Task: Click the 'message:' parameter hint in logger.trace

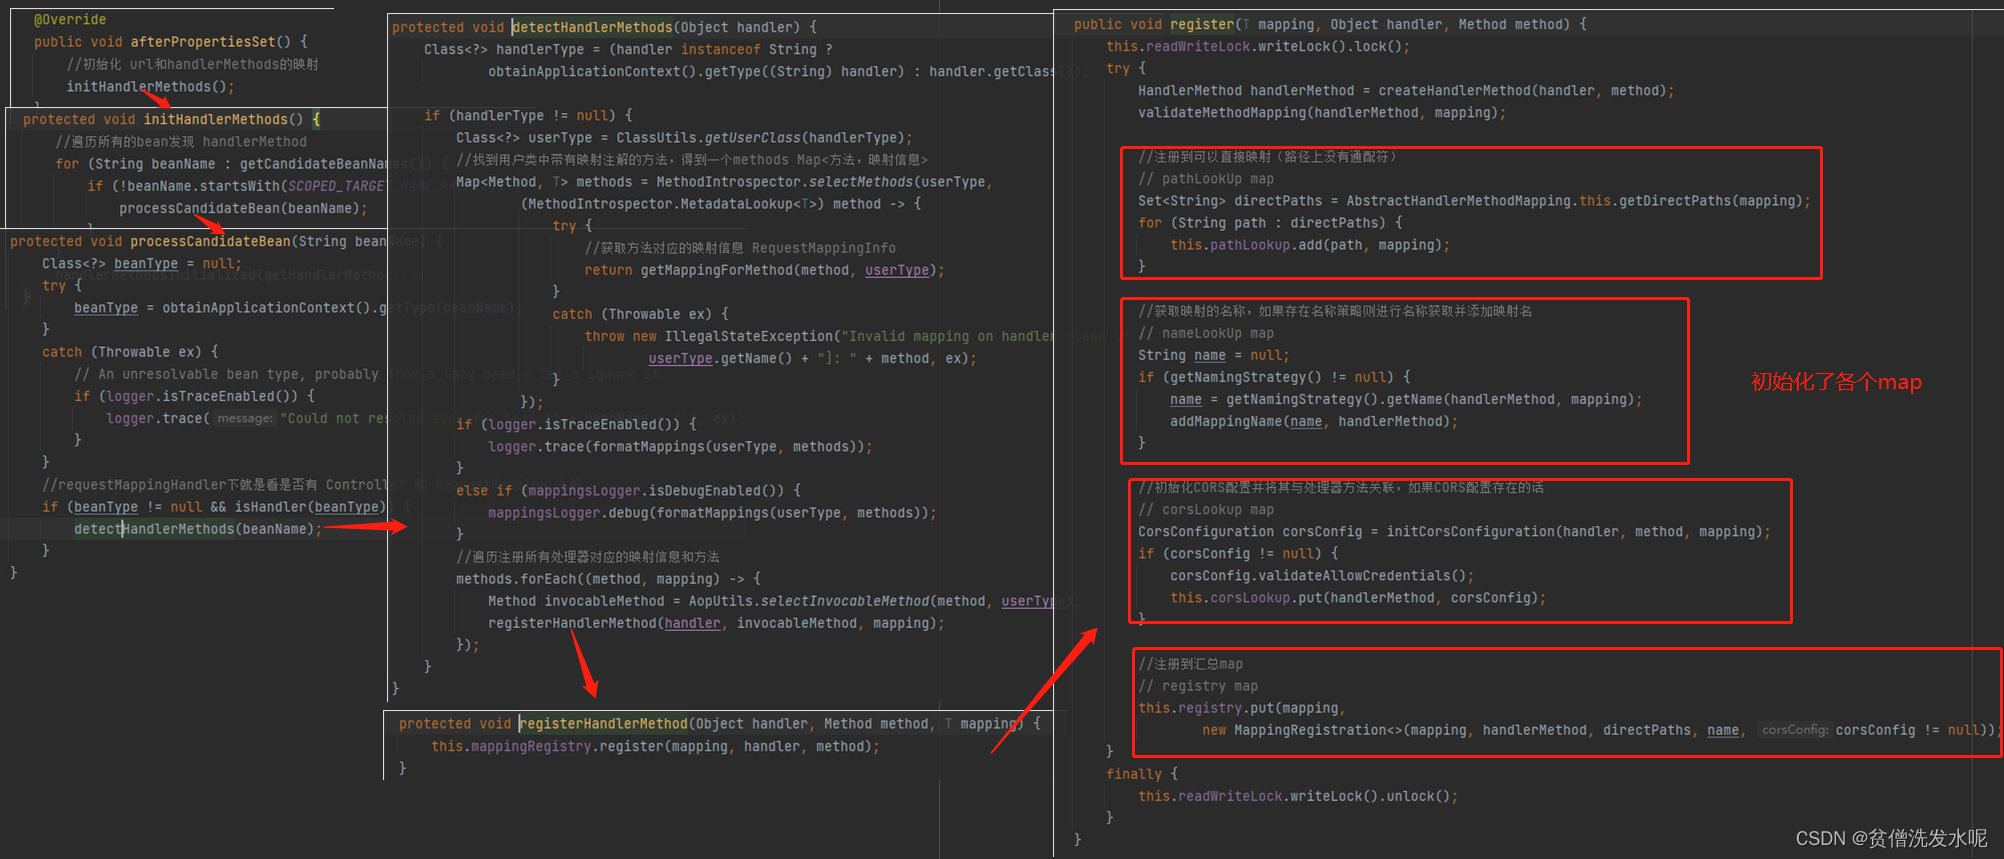Action: click(x=244, y=419)
